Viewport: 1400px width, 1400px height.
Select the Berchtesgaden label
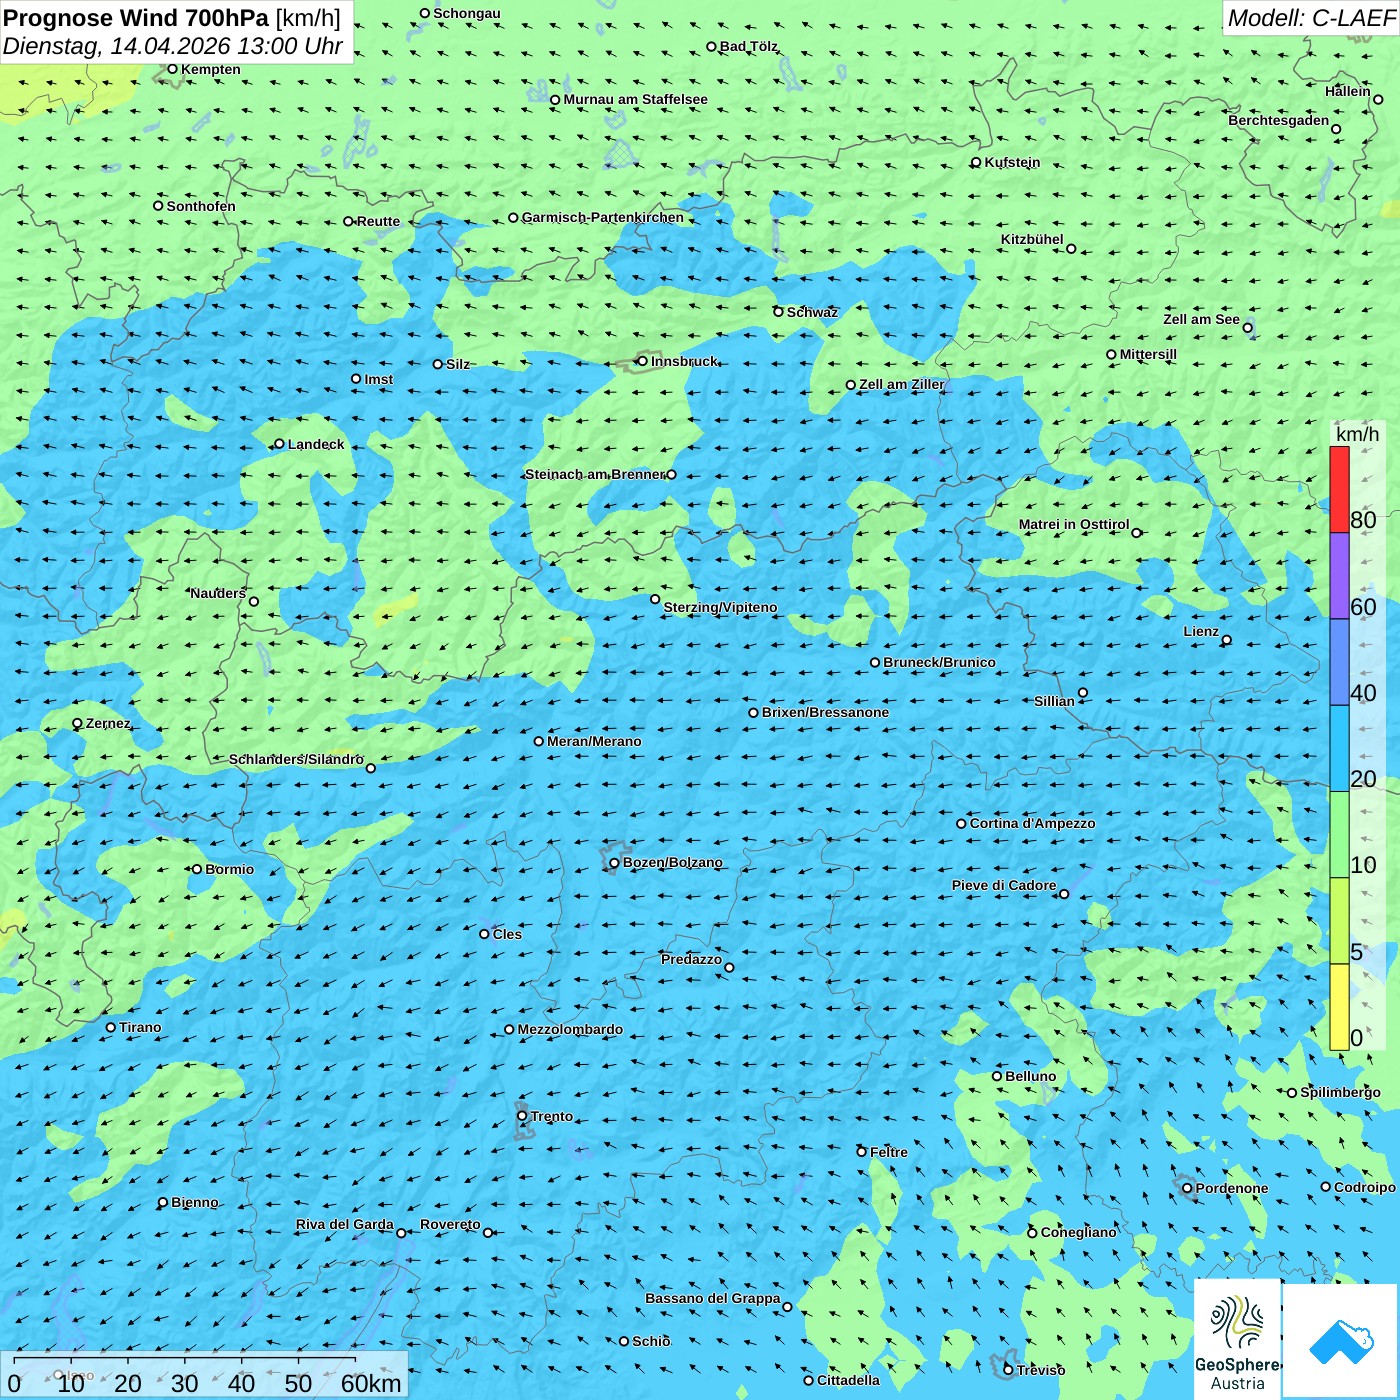coord(1278,120)
